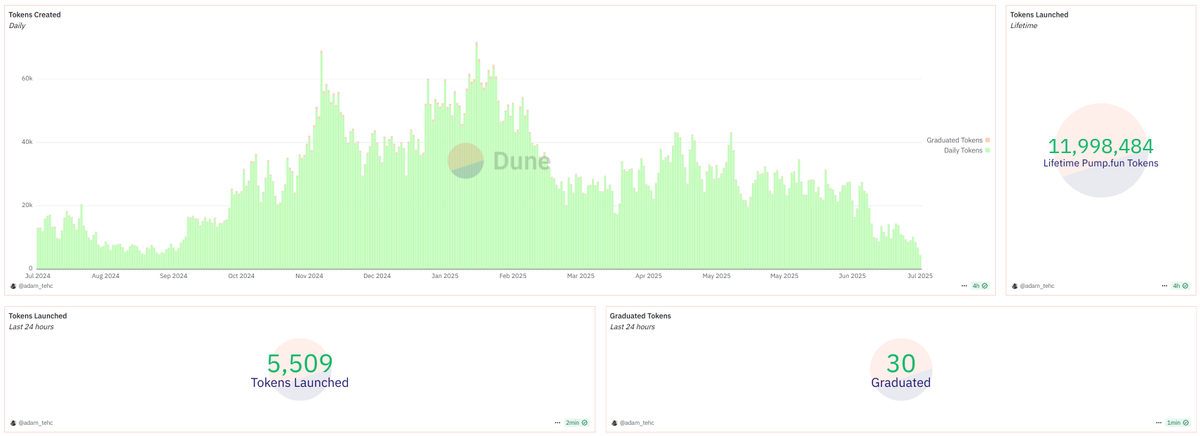Viewport: 1200px width, 436px height.
Task: Open the Tokens Created chart title
Action: coord(35,15)
